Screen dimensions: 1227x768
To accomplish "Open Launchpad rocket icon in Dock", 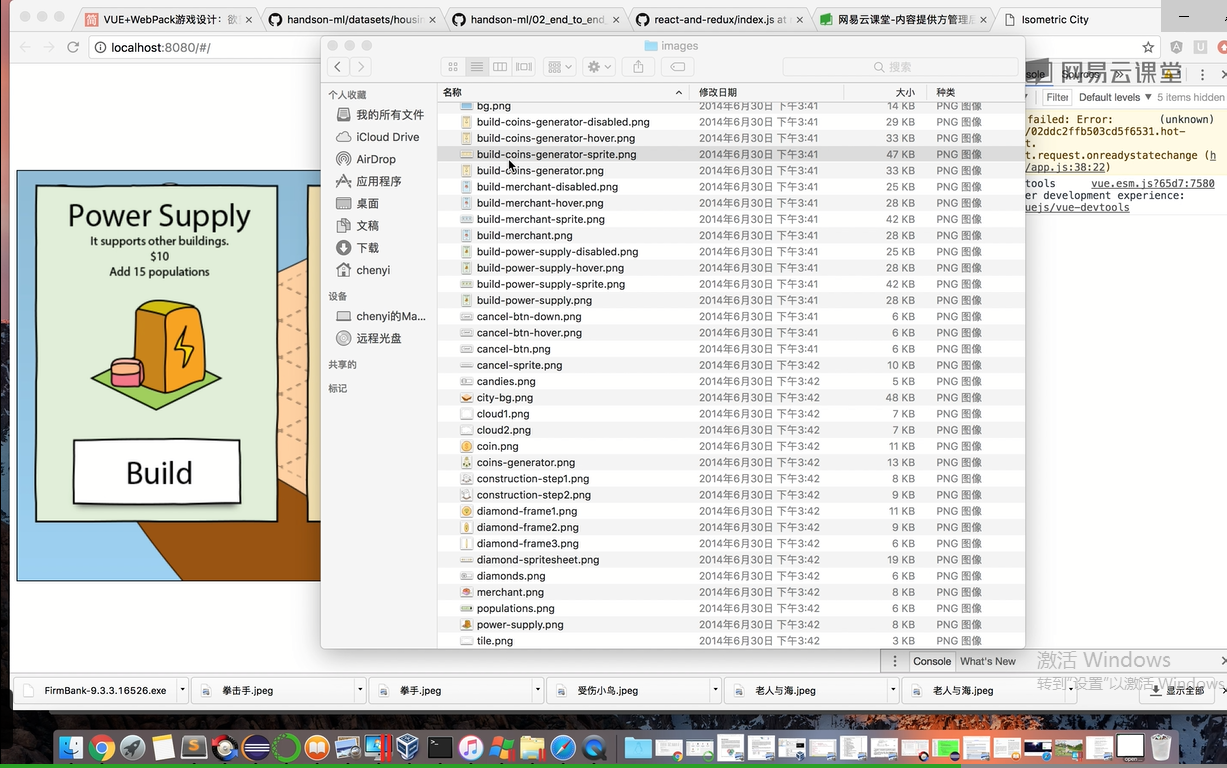I will tap(132, 747).
